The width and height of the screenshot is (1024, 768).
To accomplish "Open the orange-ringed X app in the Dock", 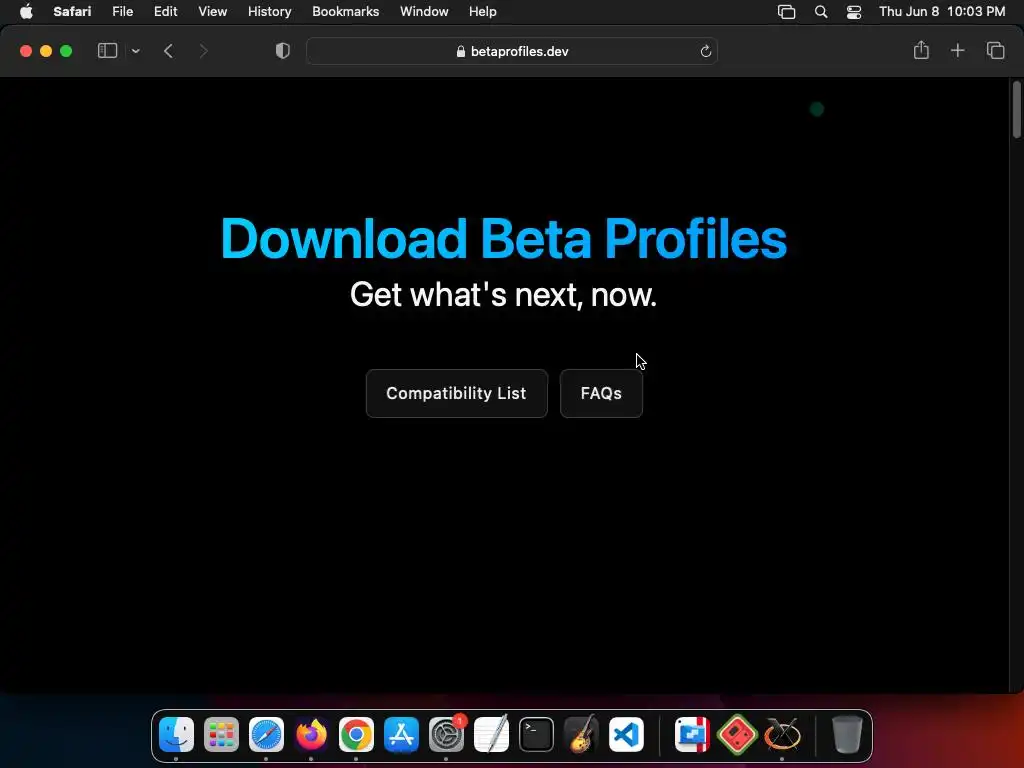I will pyautogui.click(x=782, y=735).
